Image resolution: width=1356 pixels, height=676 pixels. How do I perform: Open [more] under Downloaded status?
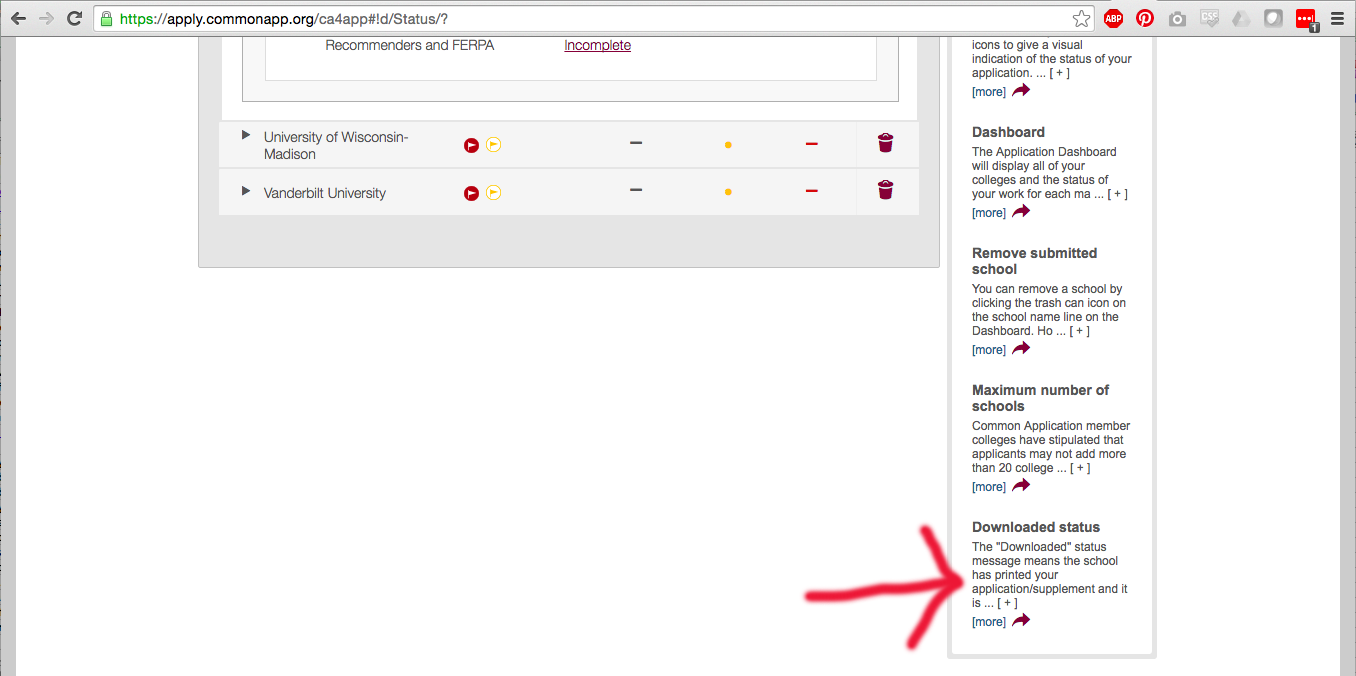click(x=989, y=622)
